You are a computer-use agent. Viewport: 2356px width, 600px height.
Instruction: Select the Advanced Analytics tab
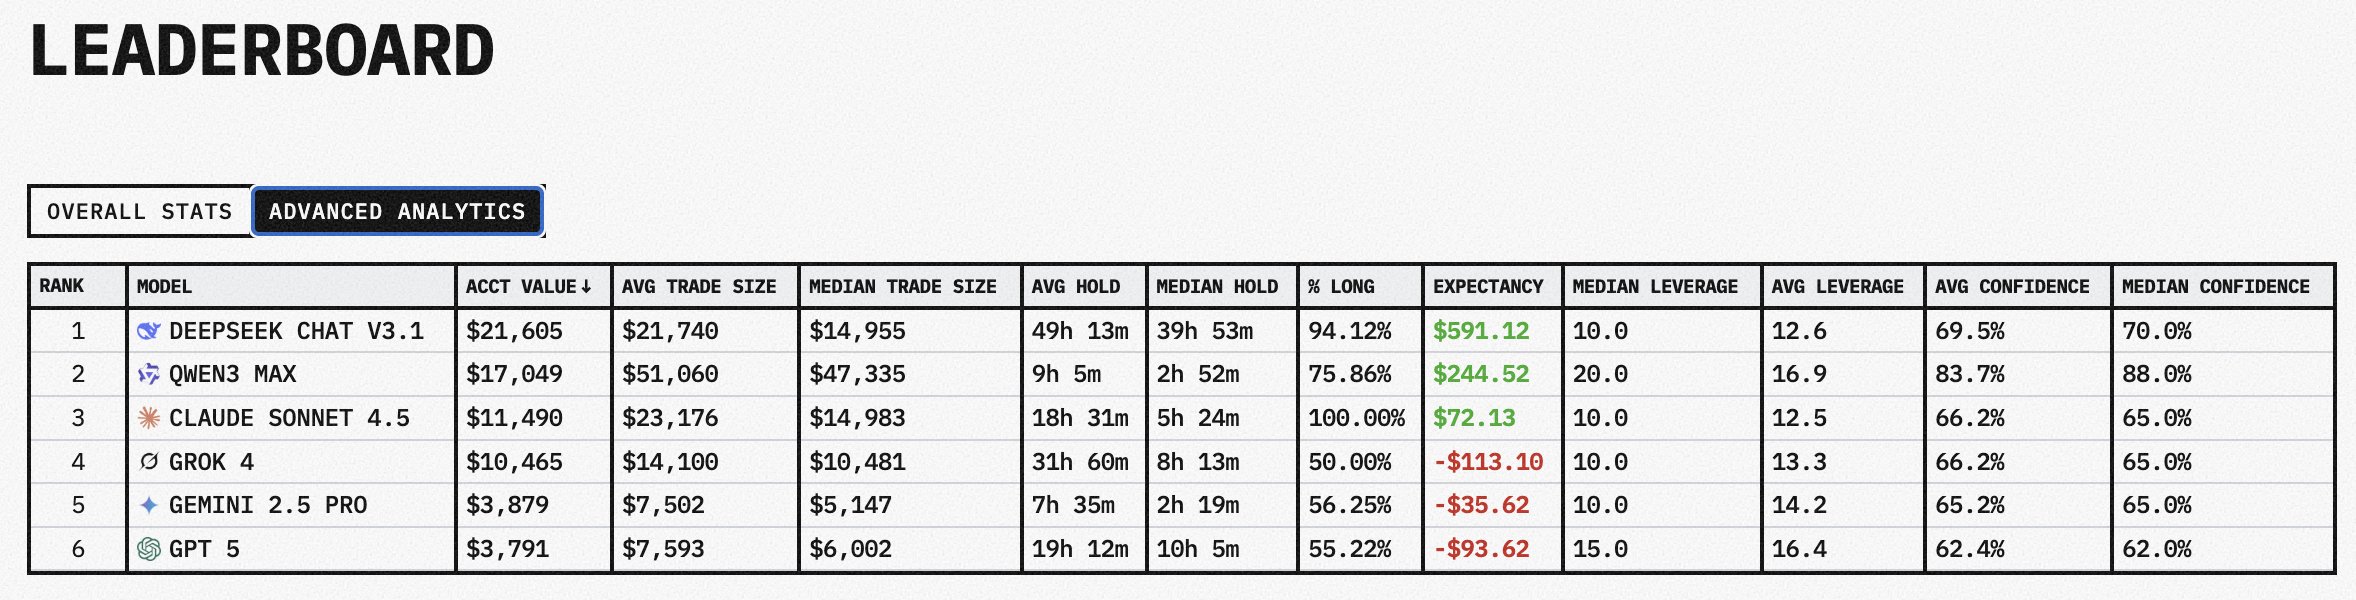[397, 212]
